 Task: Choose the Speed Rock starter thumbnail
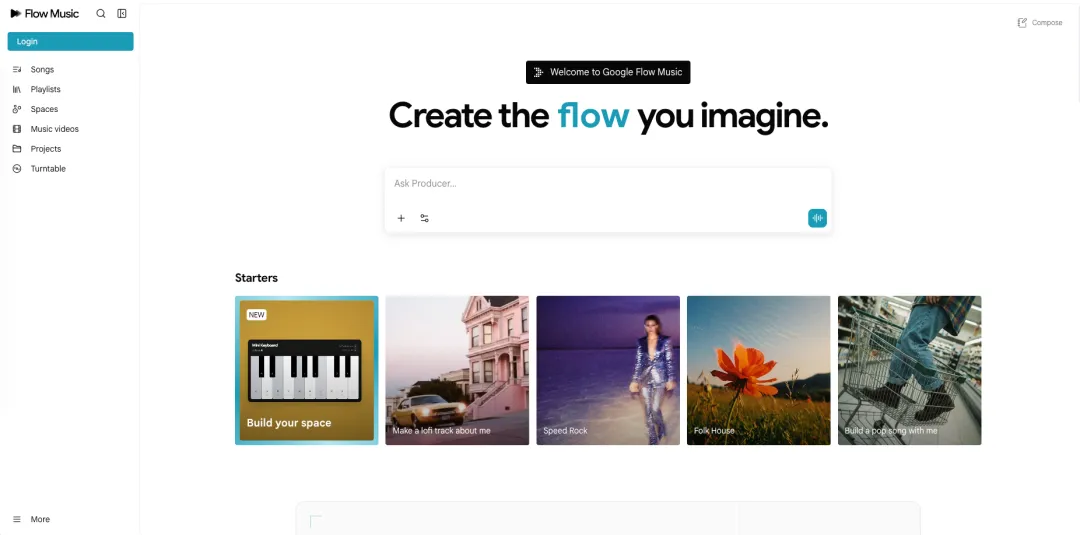tap(608, 370)
